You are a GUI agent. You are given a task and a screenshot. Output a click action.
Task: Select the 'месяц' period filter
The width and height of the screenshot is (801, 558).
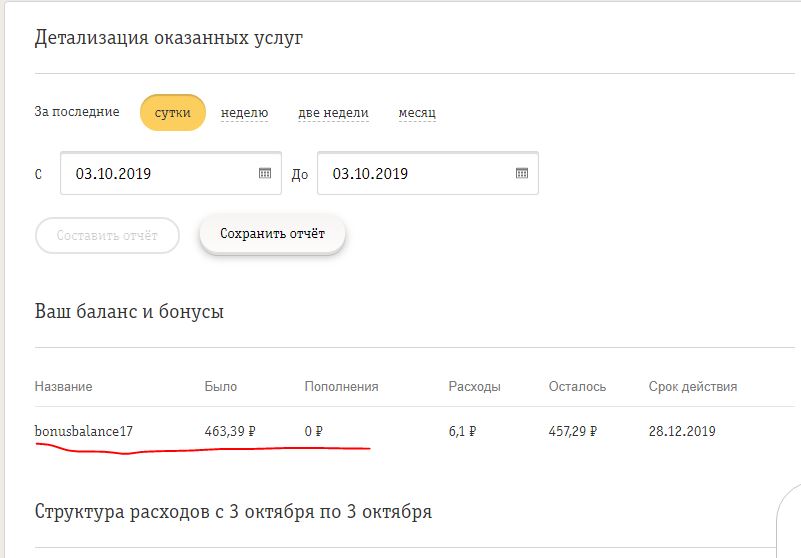click(x=417, y=112)
